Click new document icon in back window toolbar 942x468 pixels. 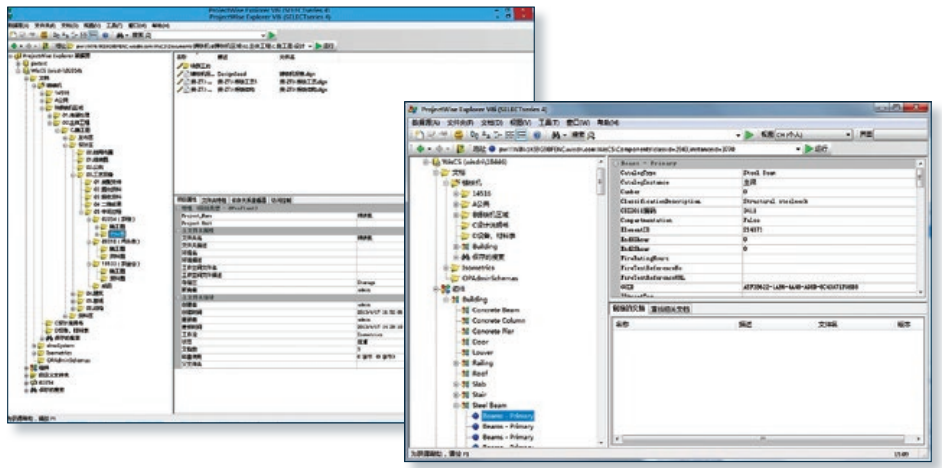point(13,36)
